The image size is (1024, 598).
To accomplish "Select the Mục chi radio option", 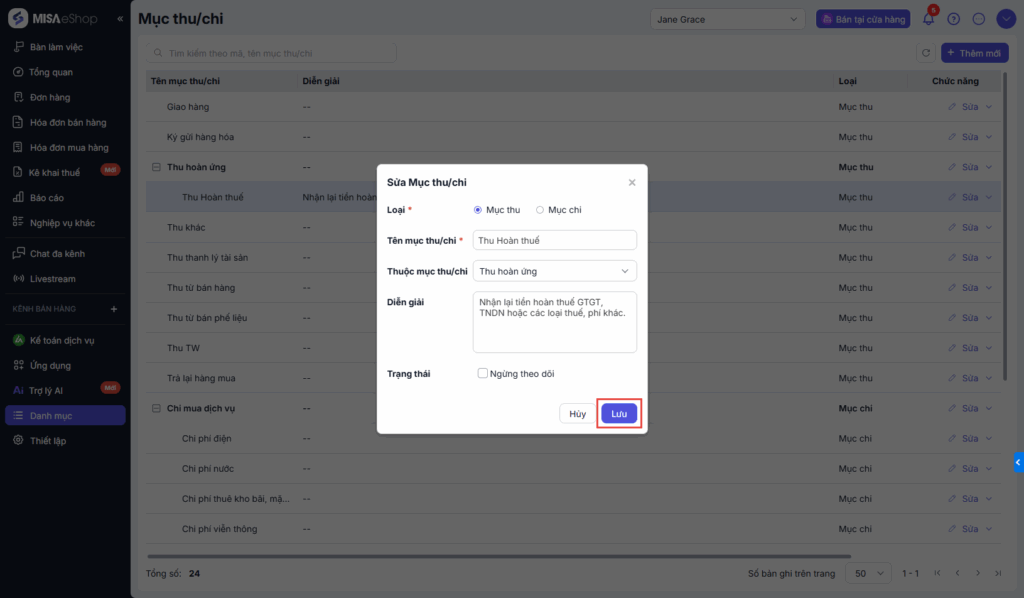I will click(539, 210).
